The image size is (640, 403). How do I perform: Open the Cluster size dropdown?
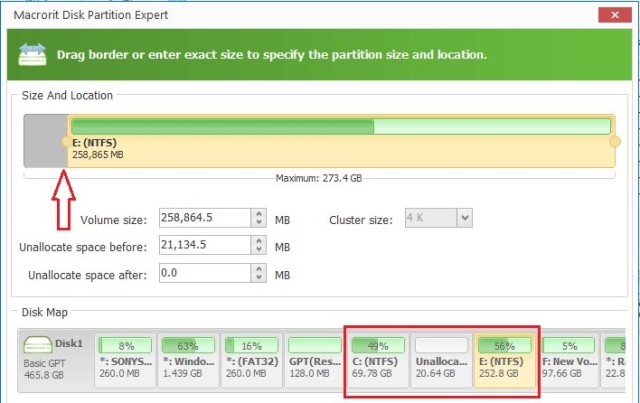pos(464,218)
